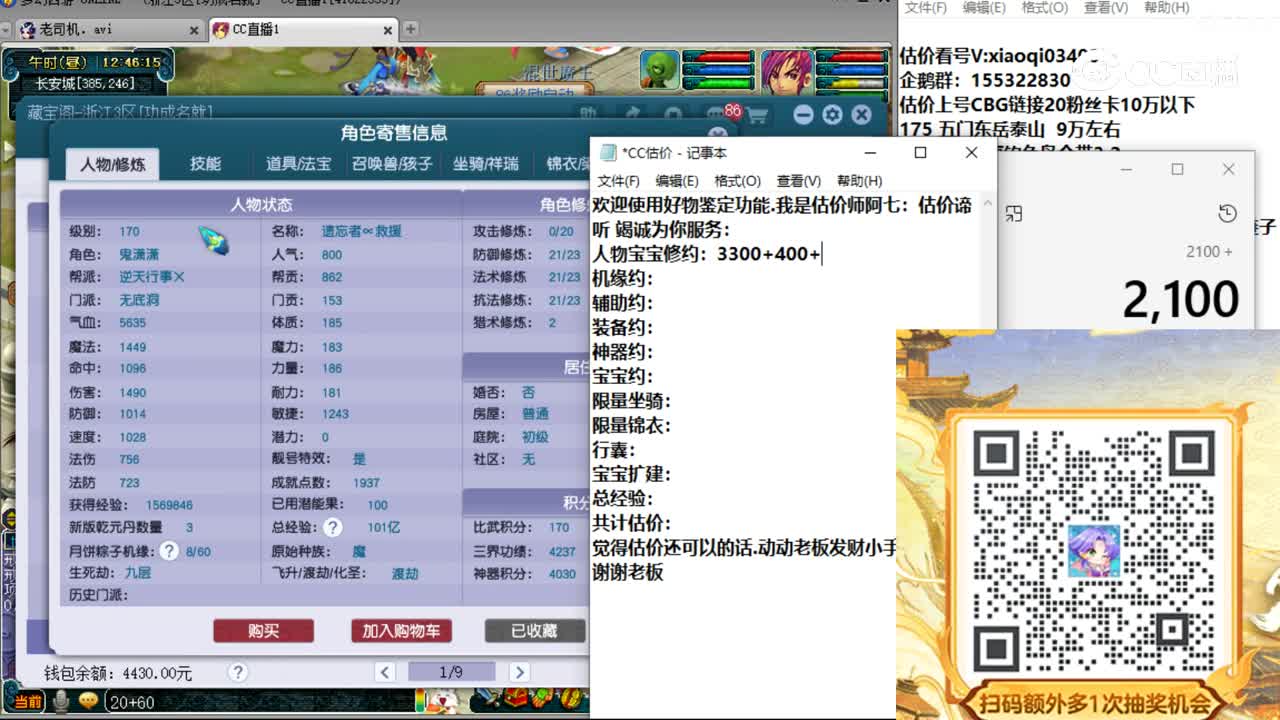Open 格式(O) menu in background Notepad window
Viewport: 1280px width, 720px height.
pos(1044,8)
